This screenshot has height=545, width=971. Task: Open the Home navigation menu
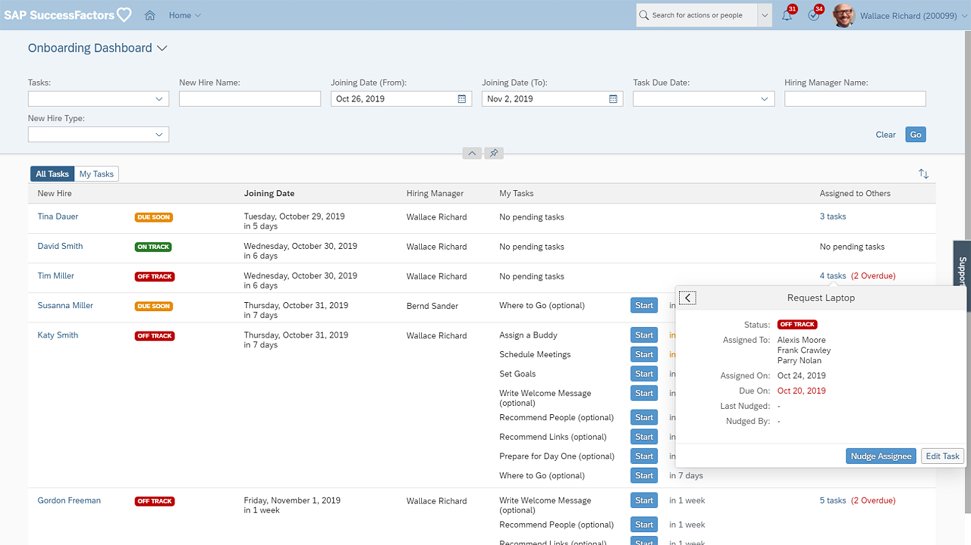pos(184,16)
